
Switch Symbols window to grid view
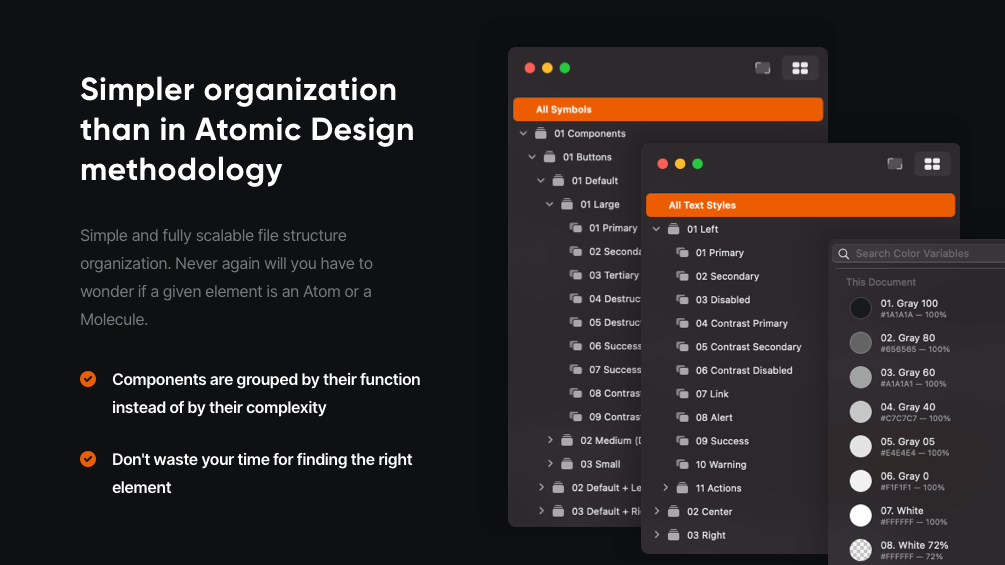(x=800, y=68)
